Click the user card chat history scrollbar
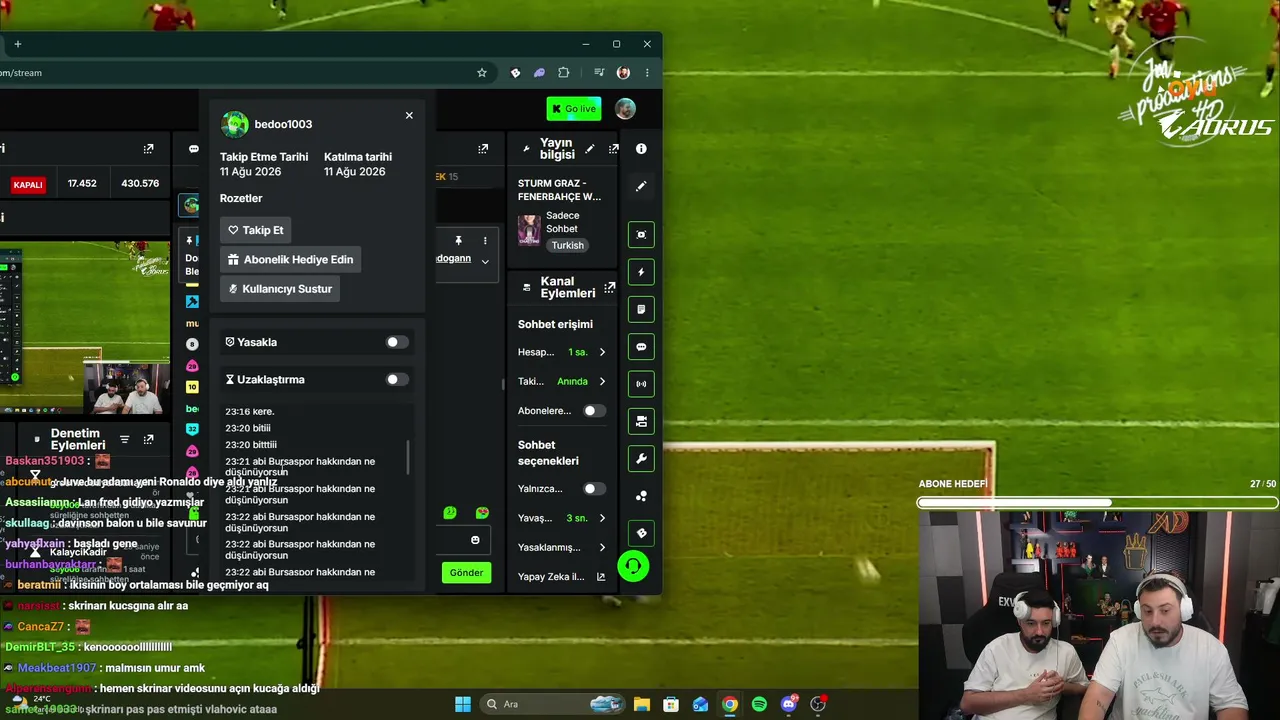 point(408,458)
